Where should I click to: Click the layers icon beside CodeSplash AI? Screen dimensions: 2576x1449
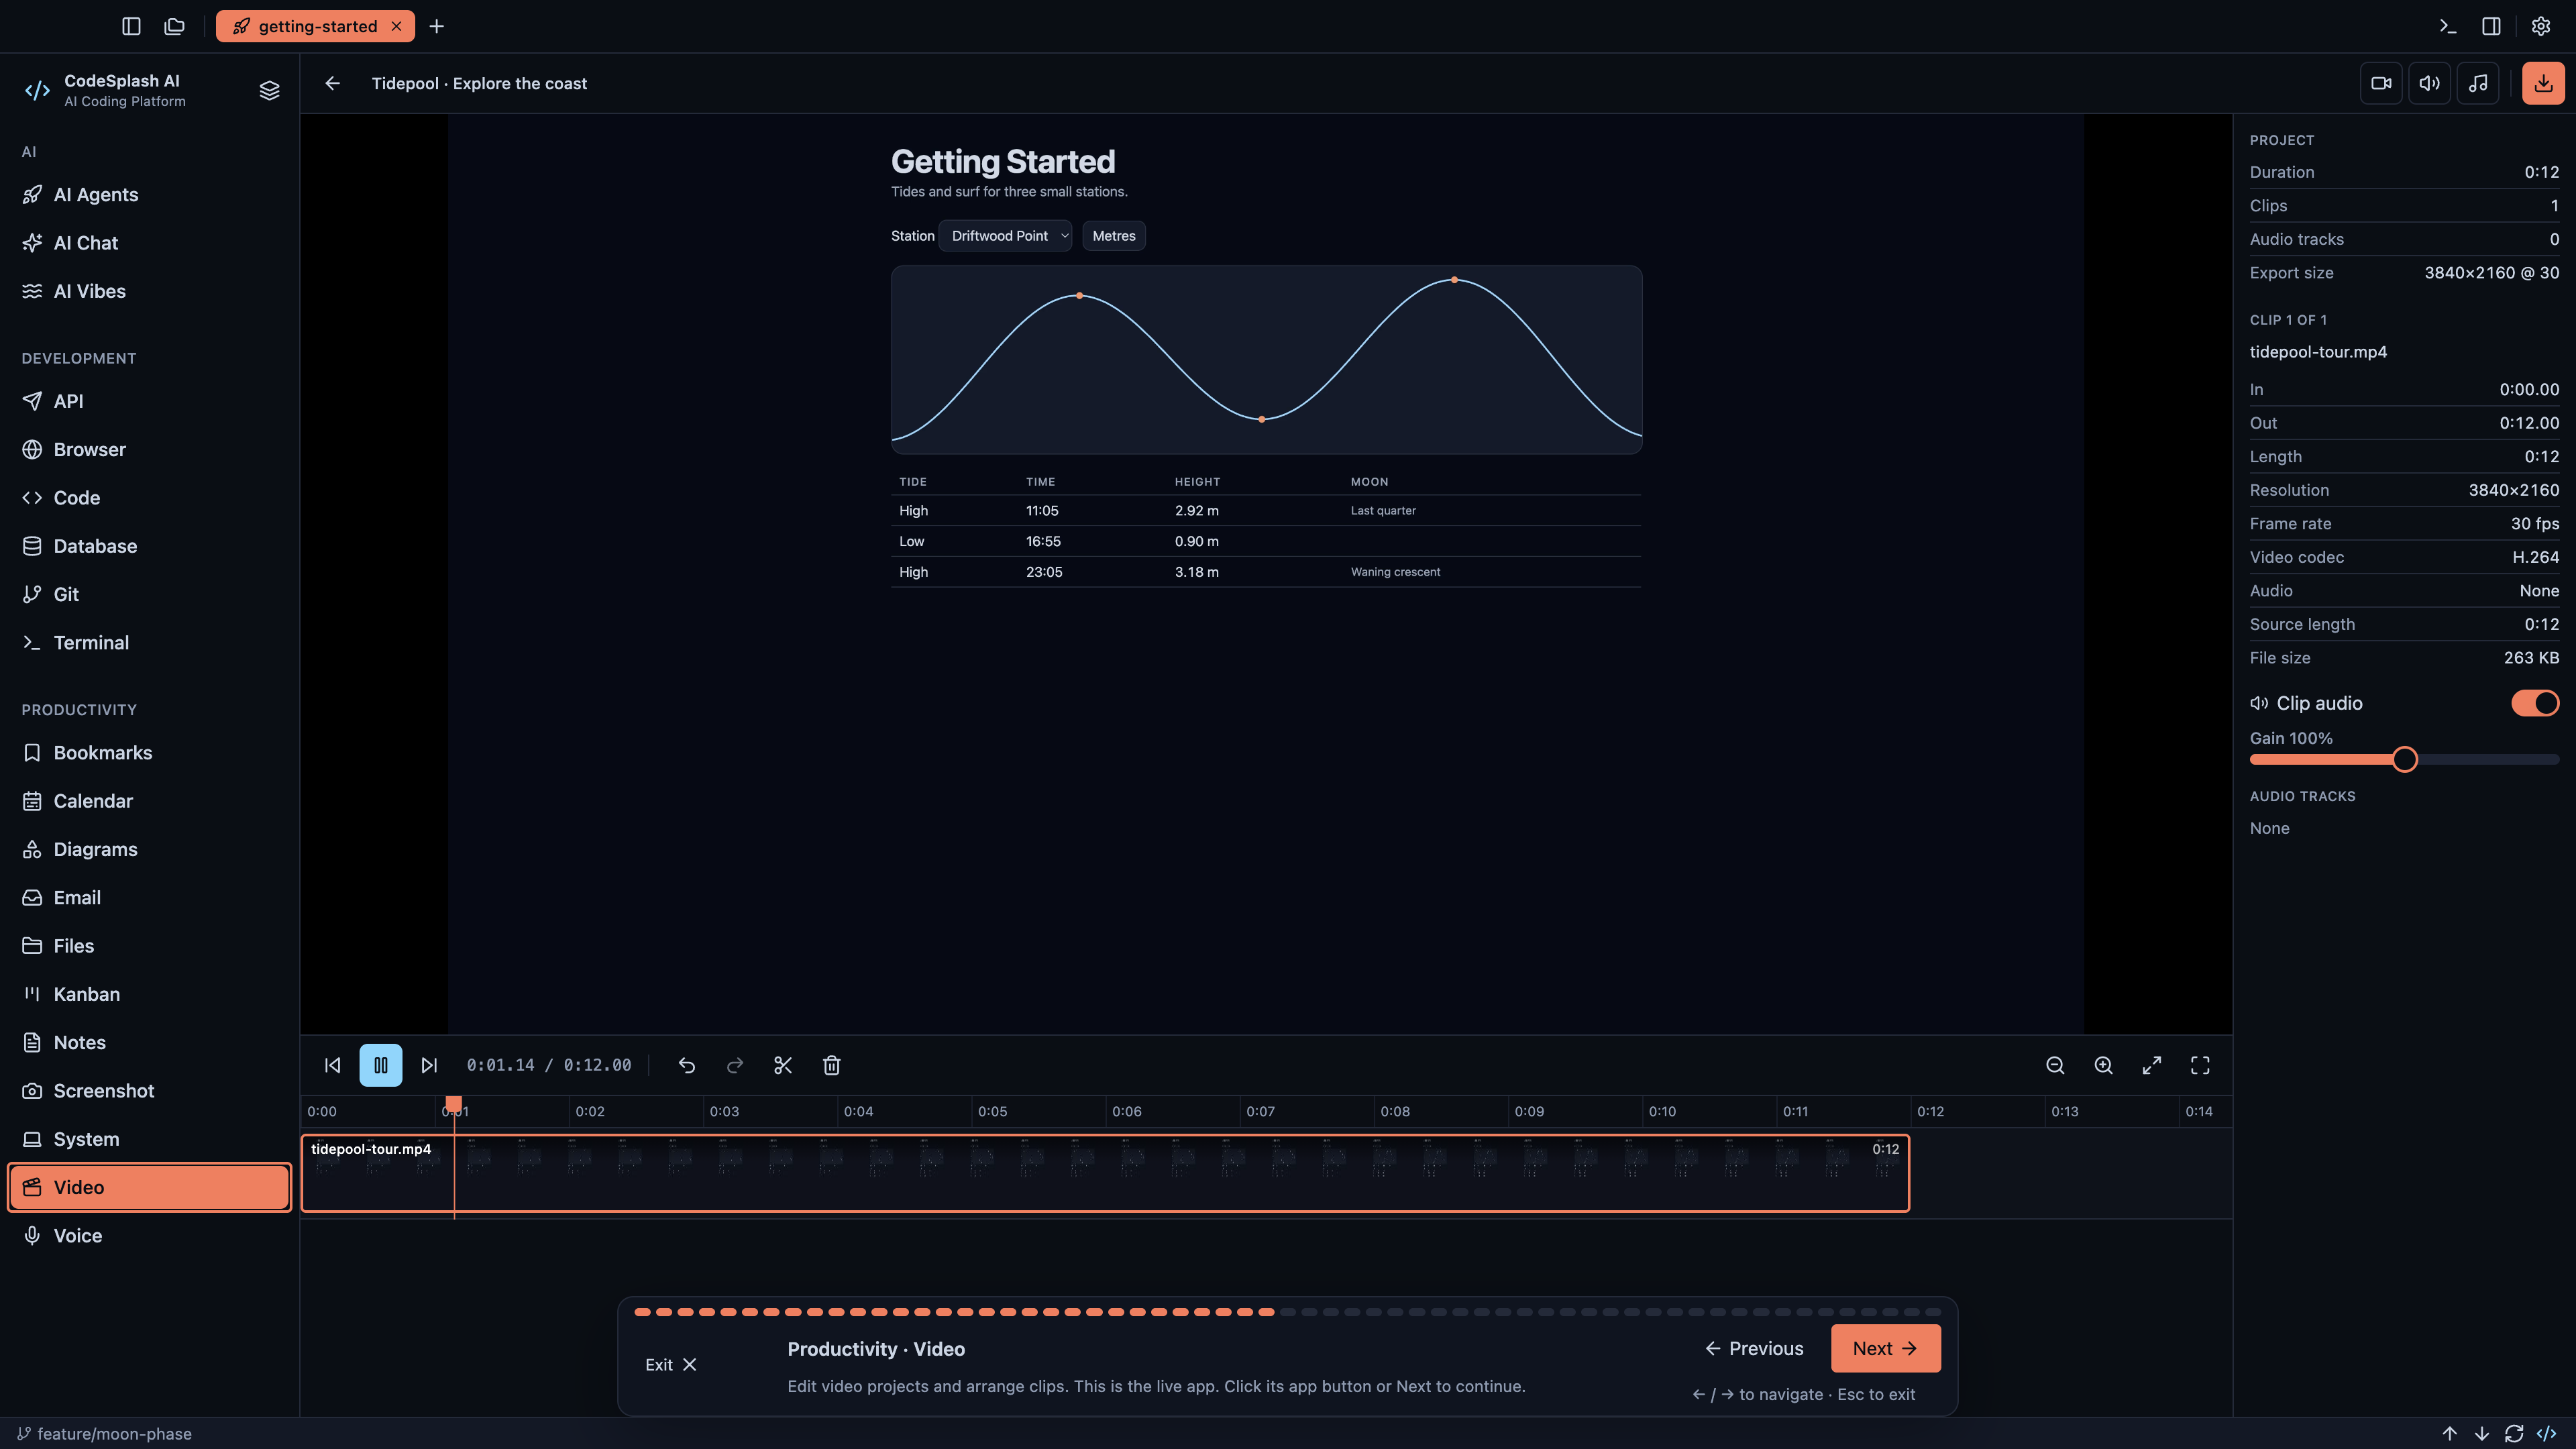click(269, 90)
